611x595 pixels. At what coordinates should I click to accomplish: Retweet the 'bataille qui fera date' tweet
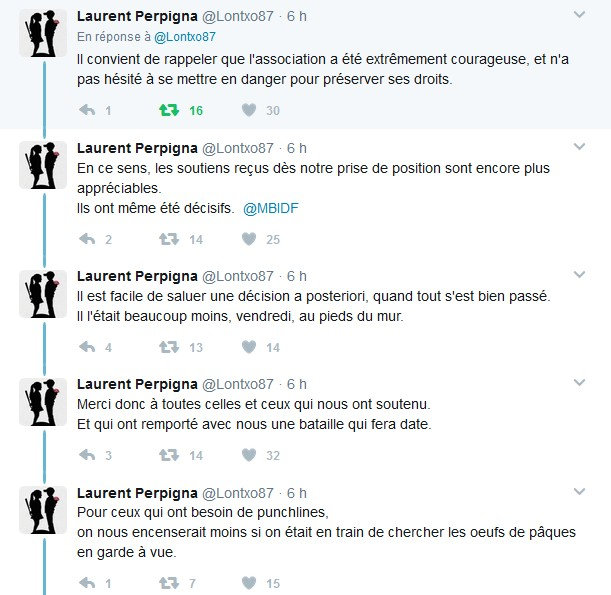169,455
